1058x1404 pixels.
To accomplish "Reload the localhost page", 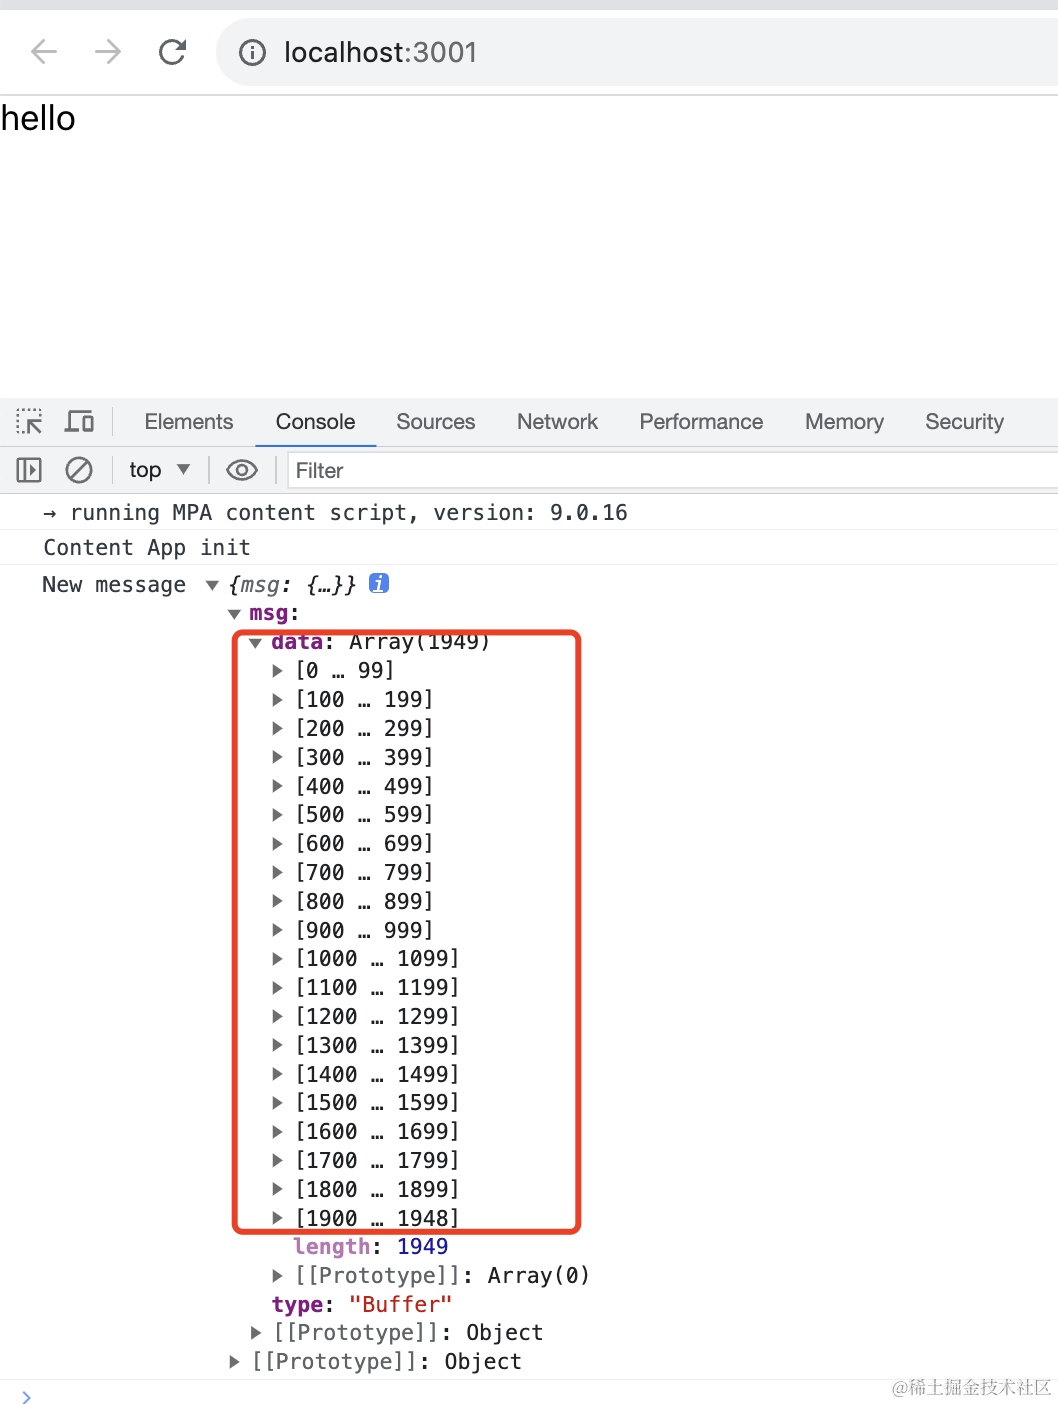I will (173, 51).
